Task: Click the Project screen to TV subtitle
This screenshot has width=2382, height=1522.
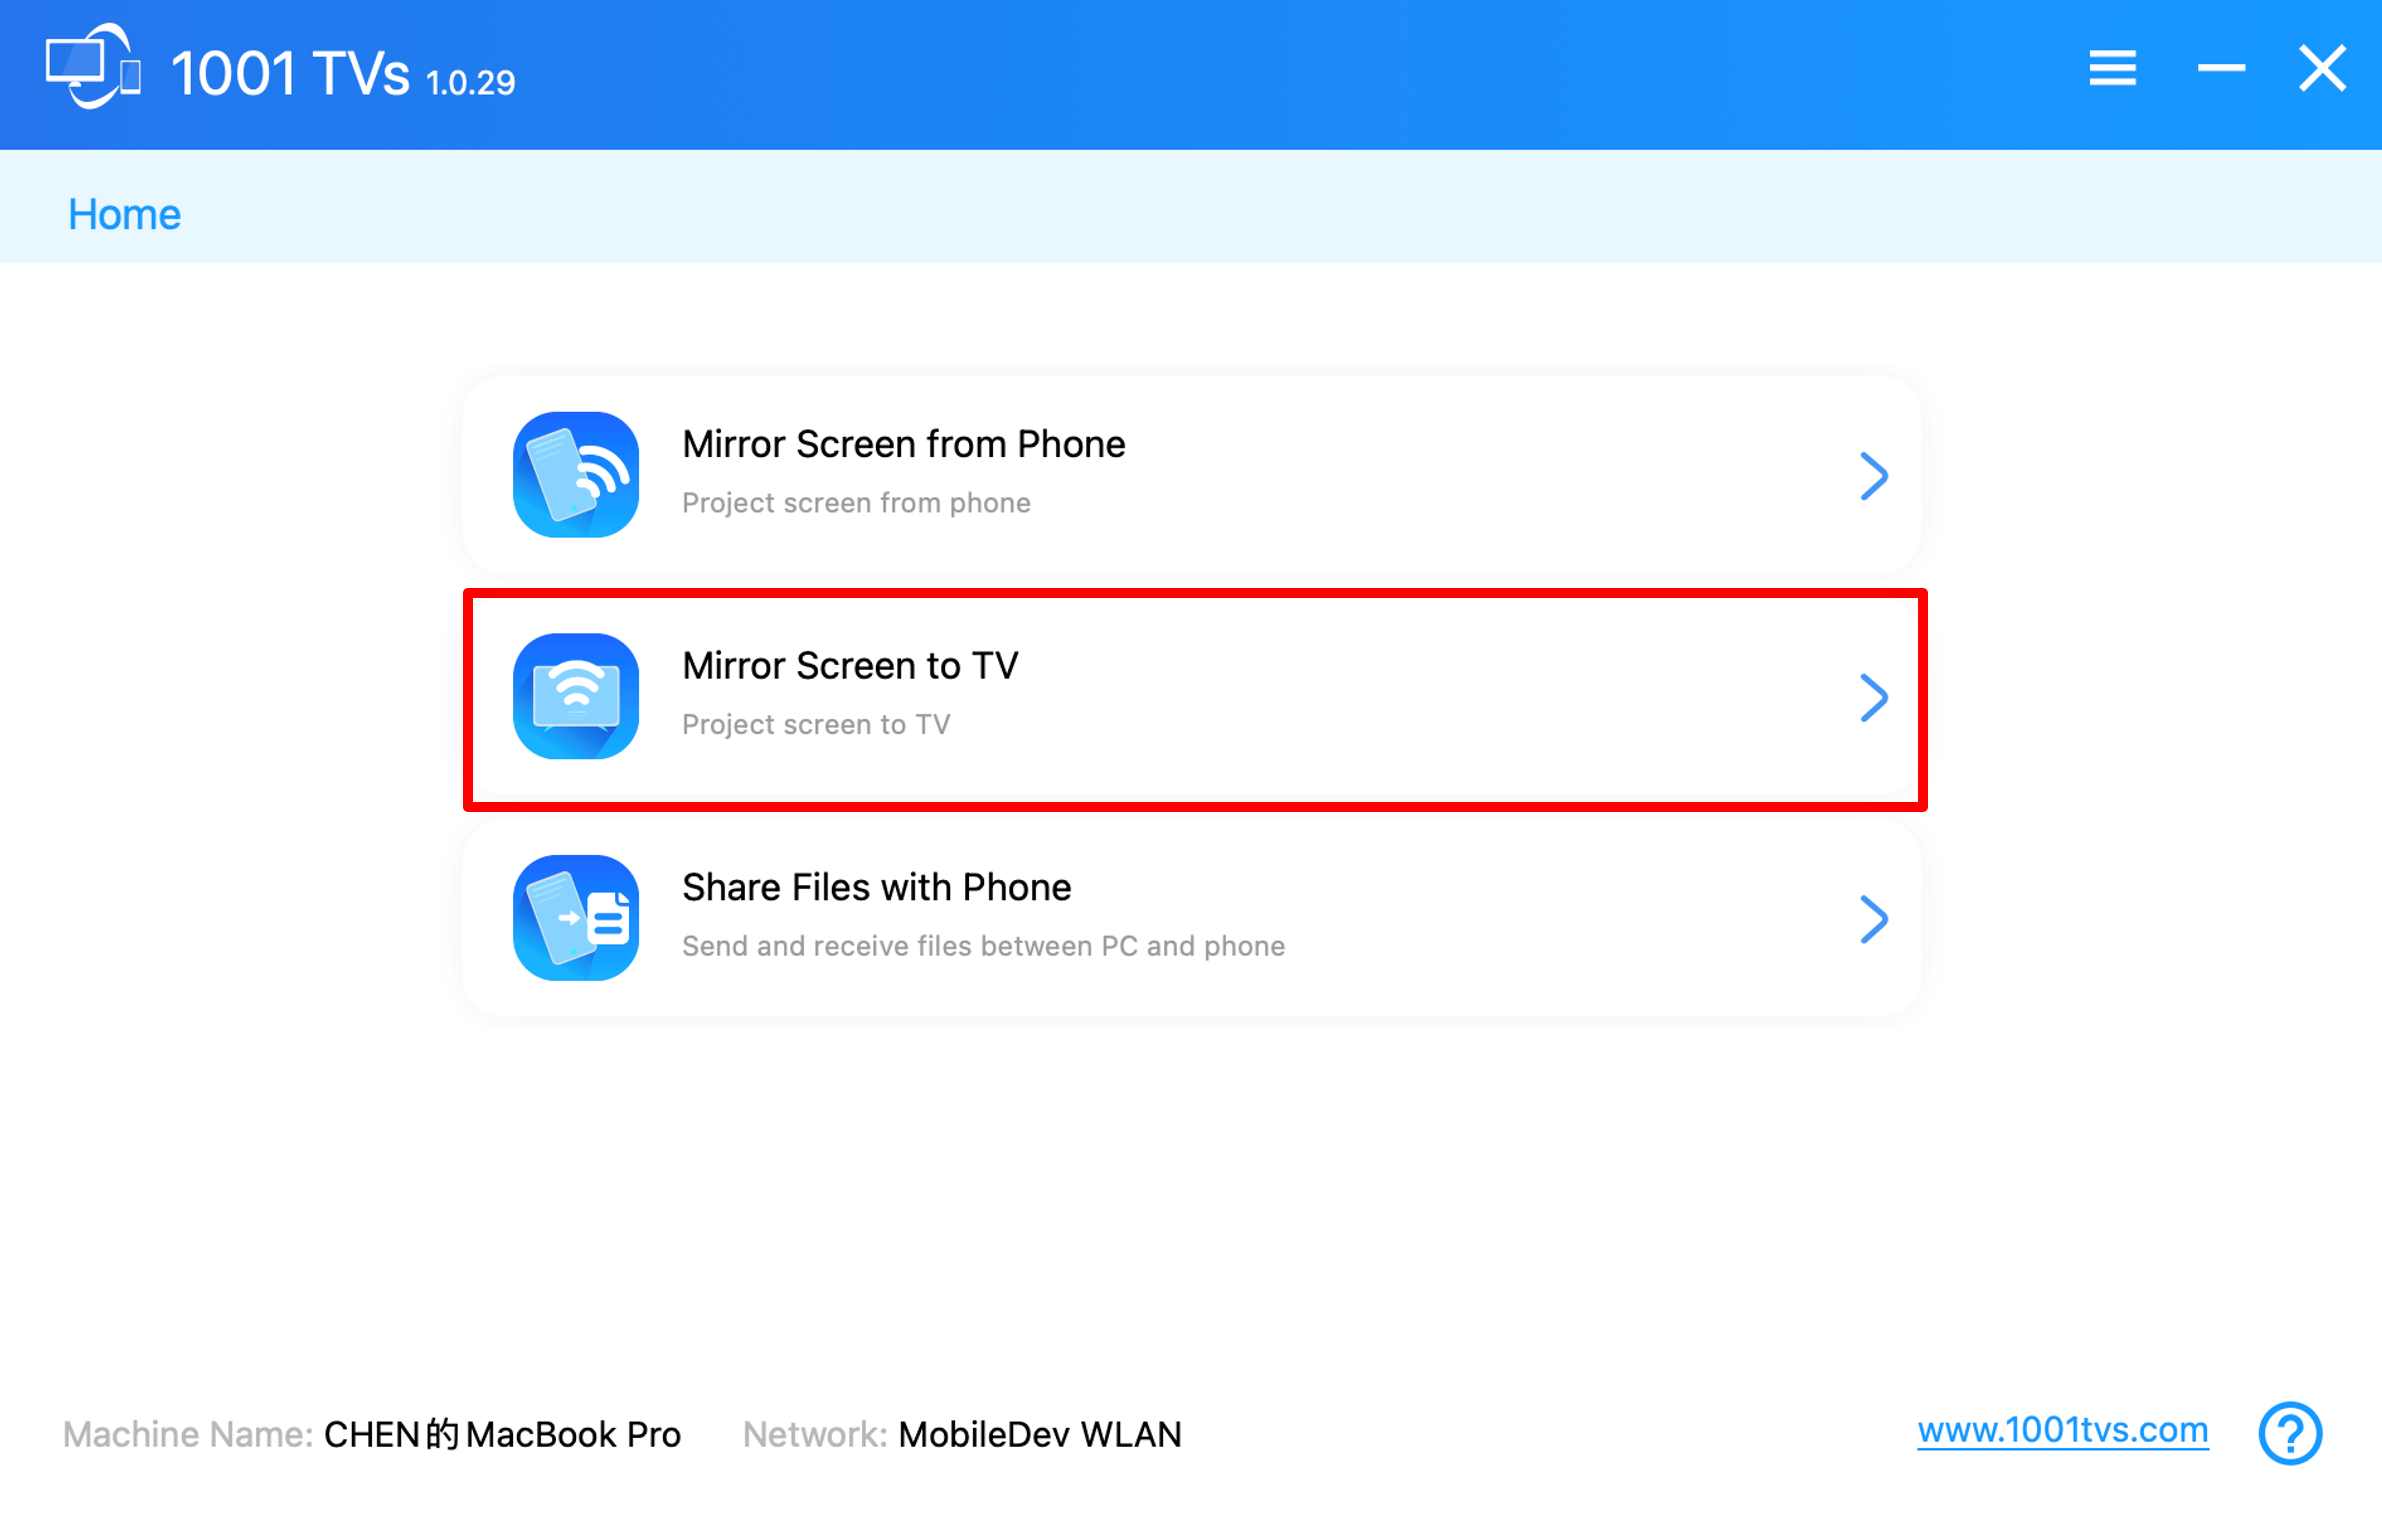Action: pyautogui.click(x=816, y=724)
